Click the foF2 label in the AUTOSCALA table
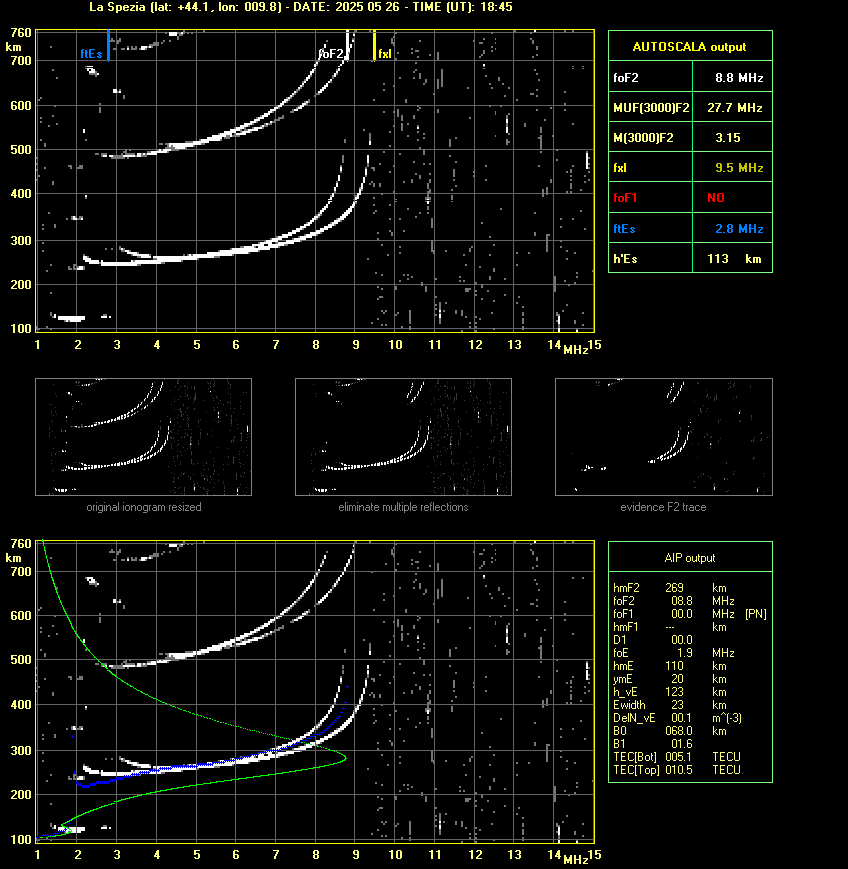 coord(626,78)
